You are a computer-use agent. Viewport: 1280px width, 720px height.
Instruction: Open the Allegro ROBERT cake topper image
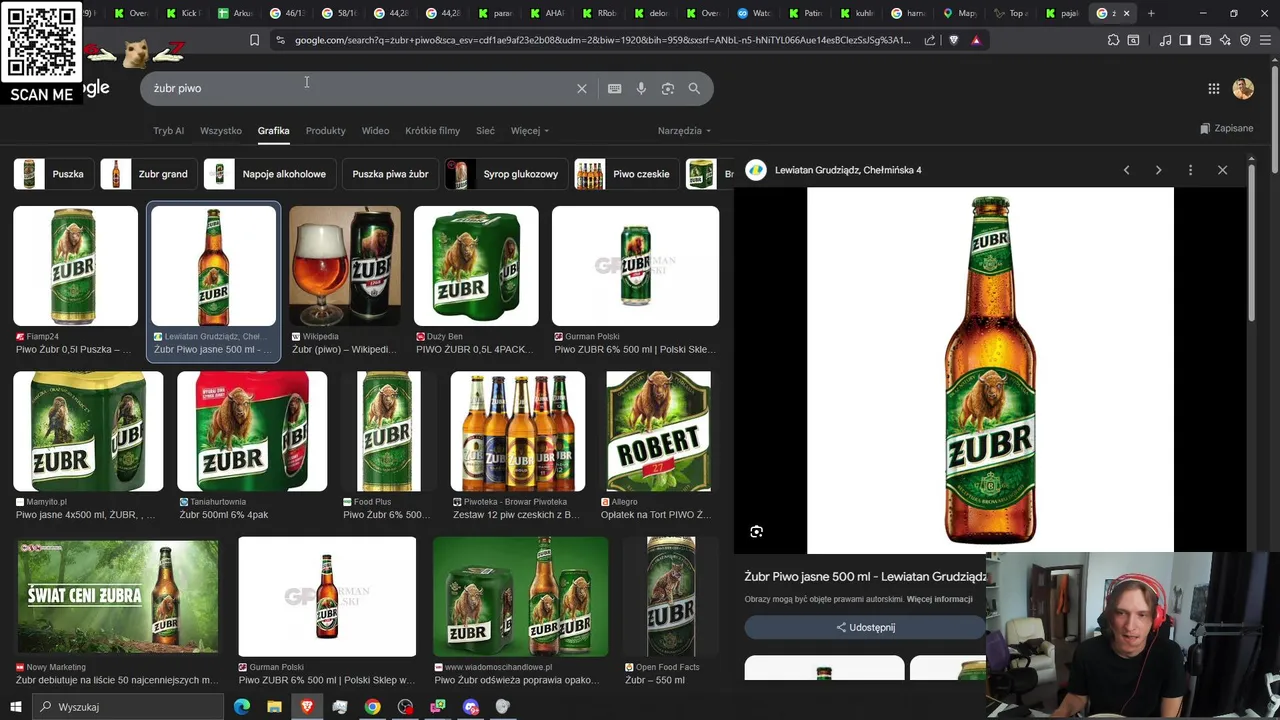coord(658,431)
